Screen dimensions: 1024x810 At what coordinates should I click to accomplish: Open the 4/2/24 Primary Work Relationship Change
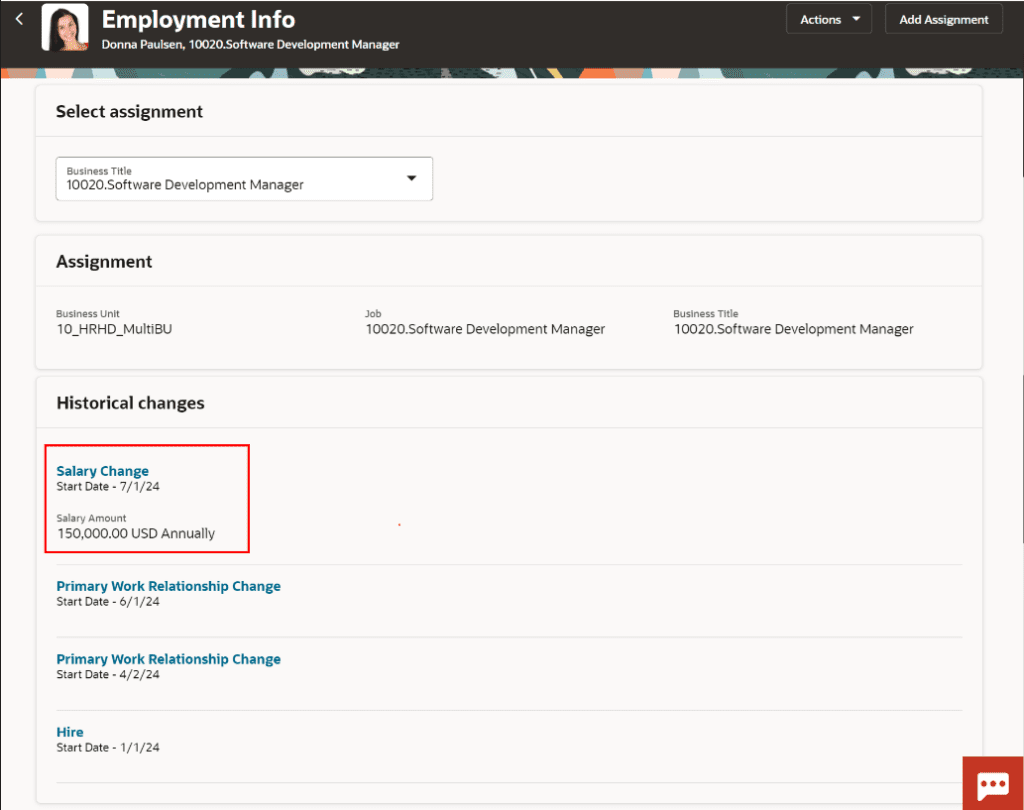(x=168, y=659)
